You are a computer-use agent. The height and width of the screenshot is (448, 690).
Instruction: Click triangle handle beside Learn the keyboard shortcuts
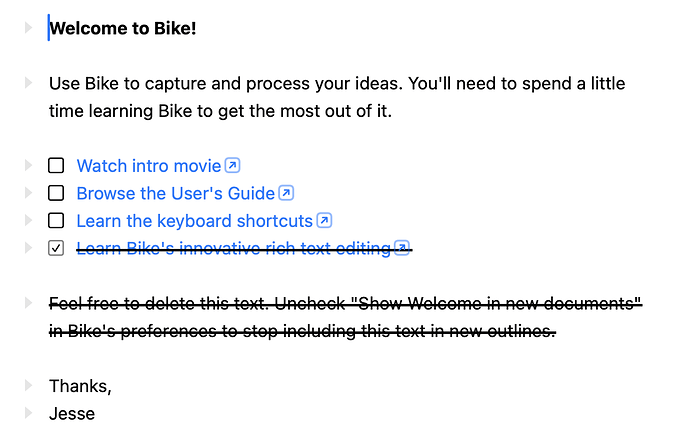tap(29, 220)
